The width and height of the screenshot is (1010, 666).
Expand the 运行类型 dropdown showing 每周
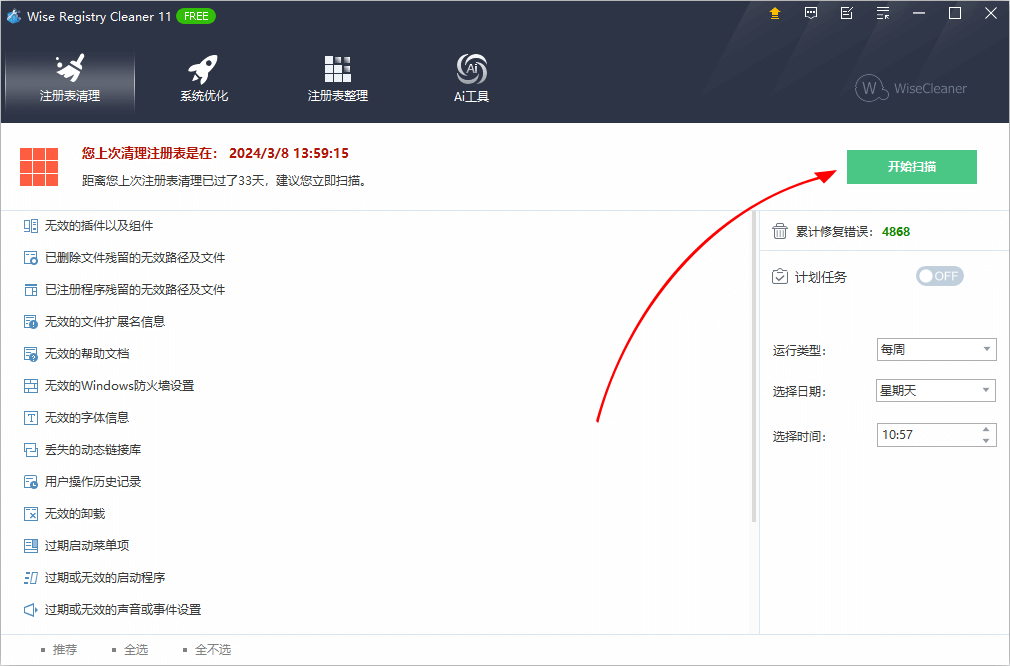pyautogui.click(x=936, y=350)
